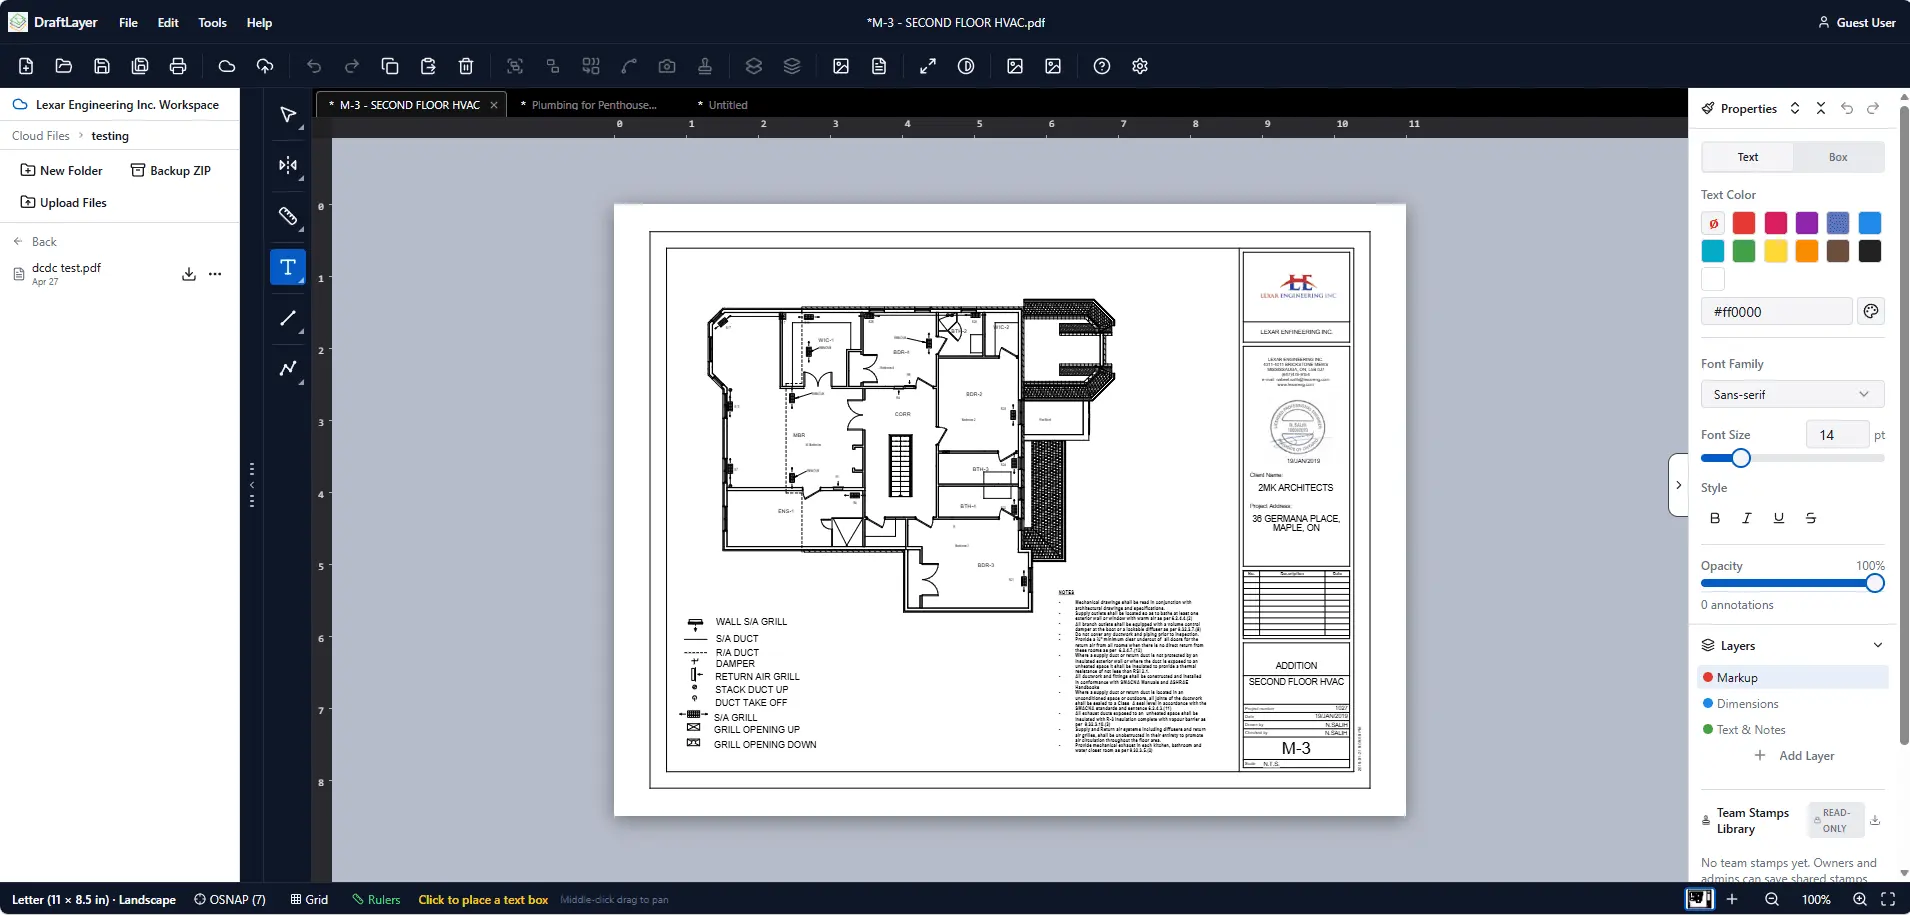Close the M-3 SECOND FLOOR HVAC tab
1910x915 pixels.
pyautogui.click(x=494, y=105)
